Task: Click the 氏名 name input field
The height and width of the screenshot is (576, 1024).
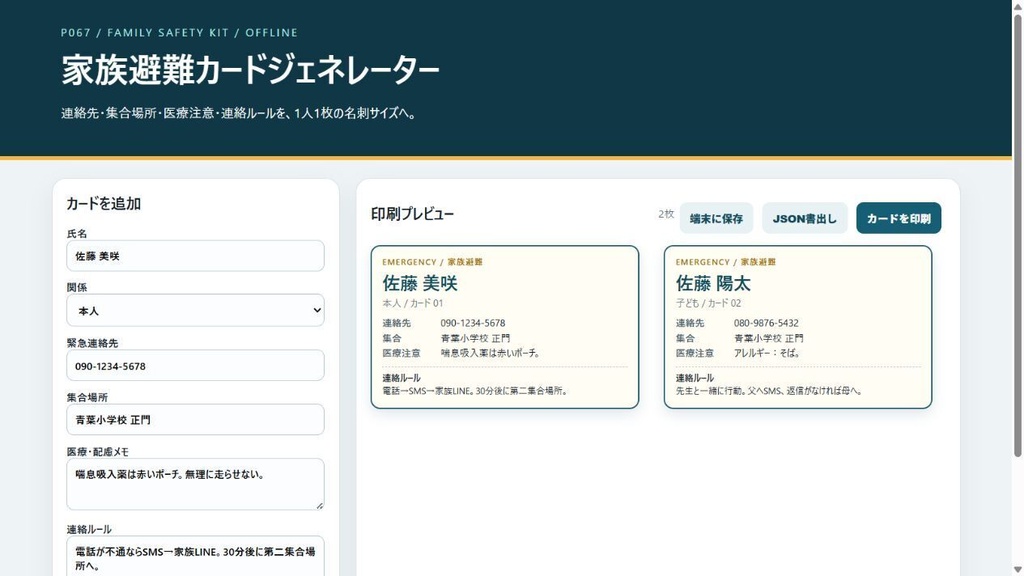Action: coord(195,256)
